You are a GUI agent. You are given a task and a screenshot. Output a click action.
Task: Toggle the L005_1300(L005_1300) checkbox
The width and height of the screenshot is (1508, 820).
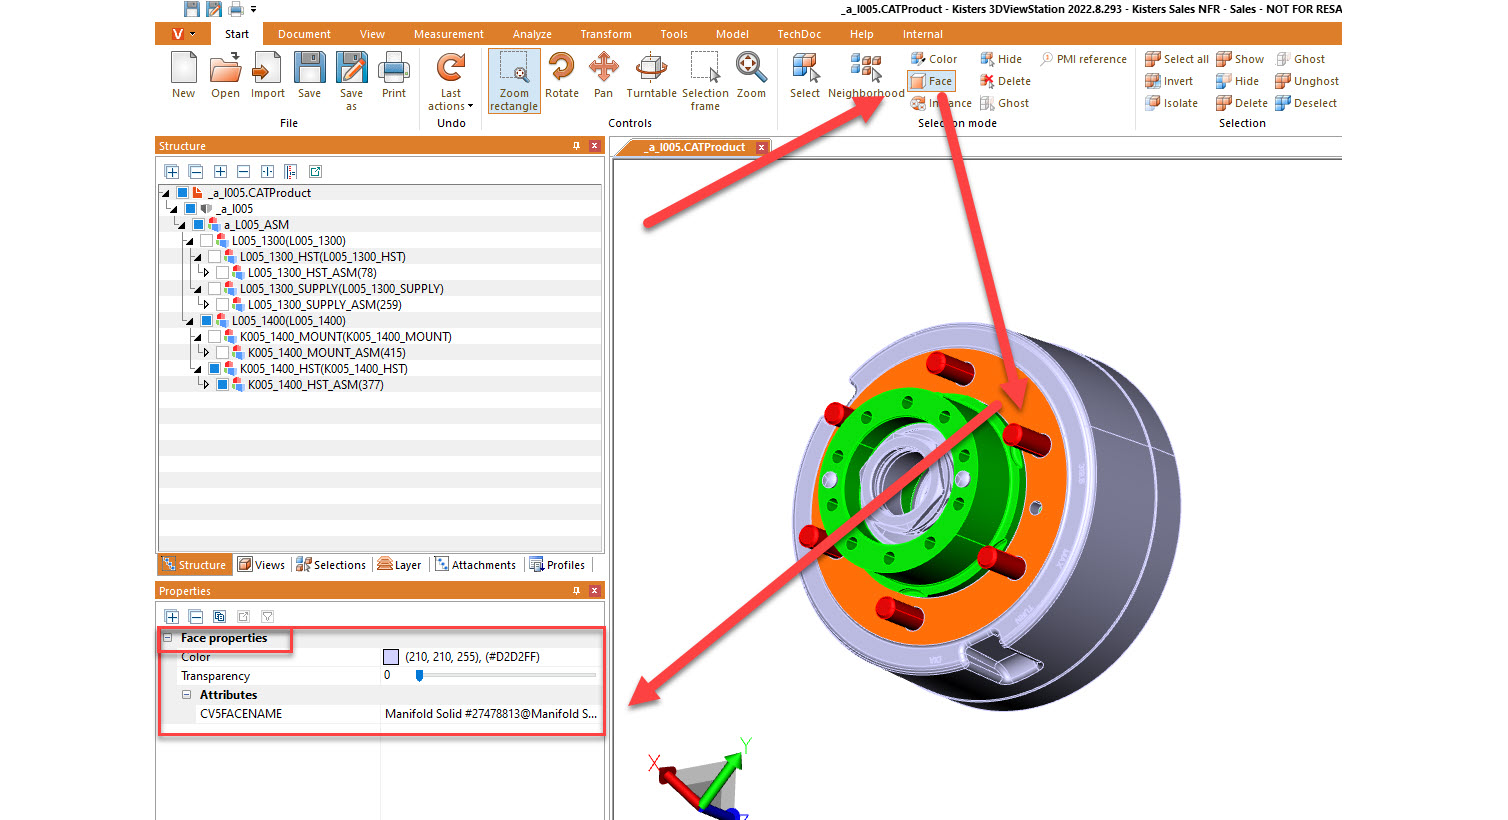(206, 241)
